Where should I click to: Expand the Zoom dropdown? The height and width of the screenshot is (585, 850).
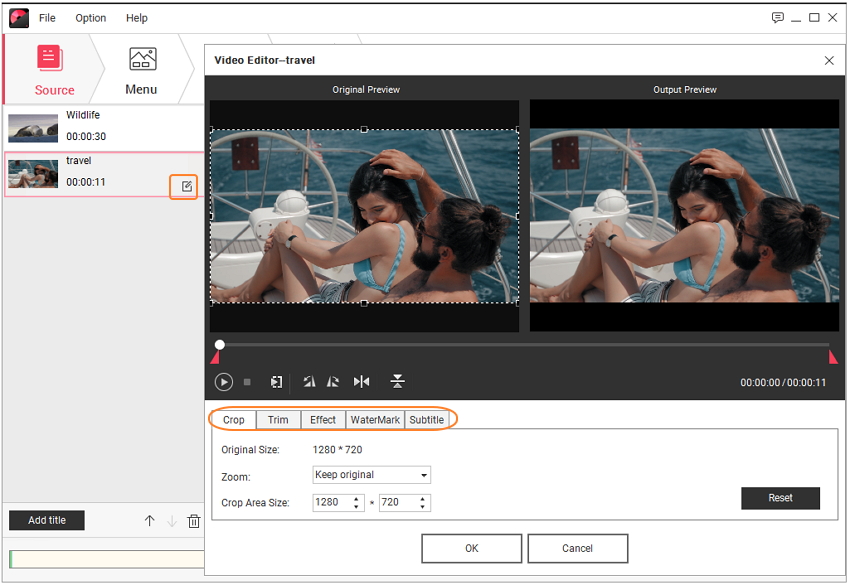[x=424, y=475]
